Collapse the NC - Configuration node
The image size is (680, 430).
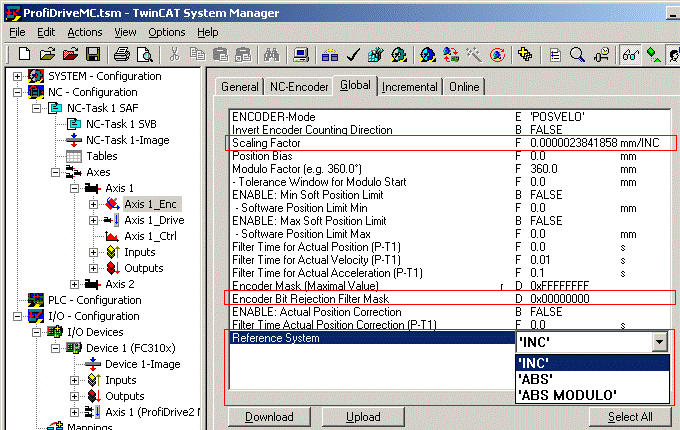[x=17, y=92]
